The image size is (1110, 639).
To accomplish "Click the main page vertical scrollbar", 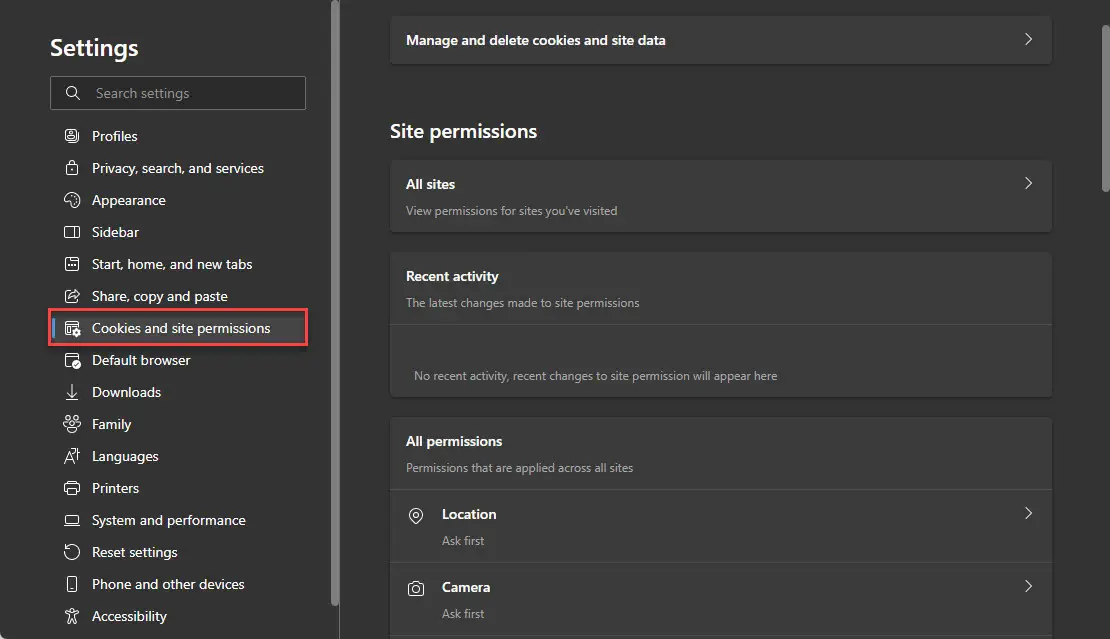I will pos(1105,108).
